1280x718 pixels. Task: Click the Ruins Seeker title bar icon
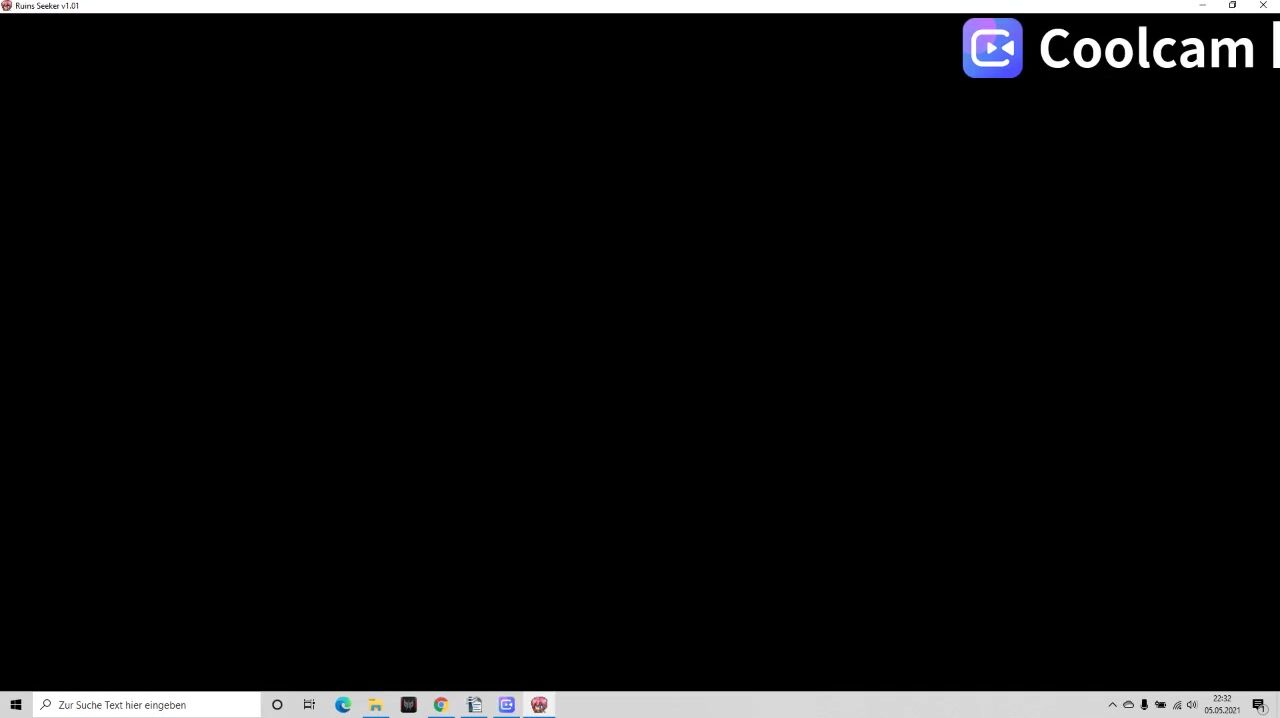(x=7, y=6)
